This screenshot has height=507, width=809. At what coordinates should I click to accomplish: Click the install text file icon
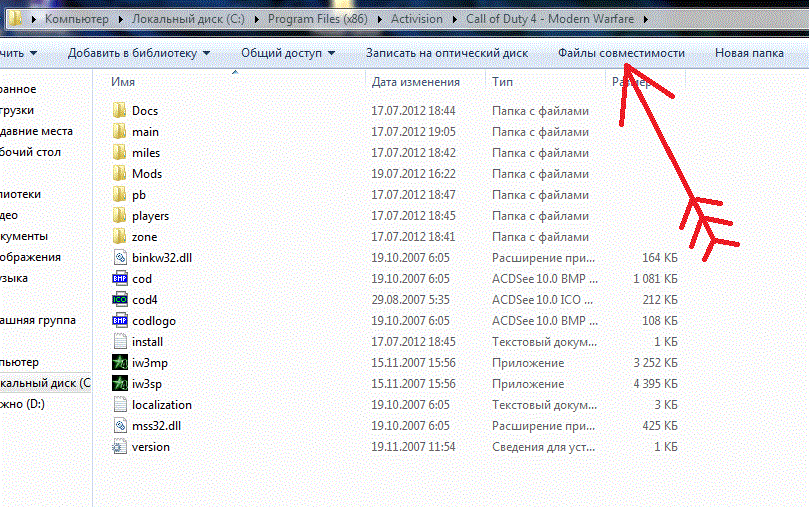click(120, 341)
